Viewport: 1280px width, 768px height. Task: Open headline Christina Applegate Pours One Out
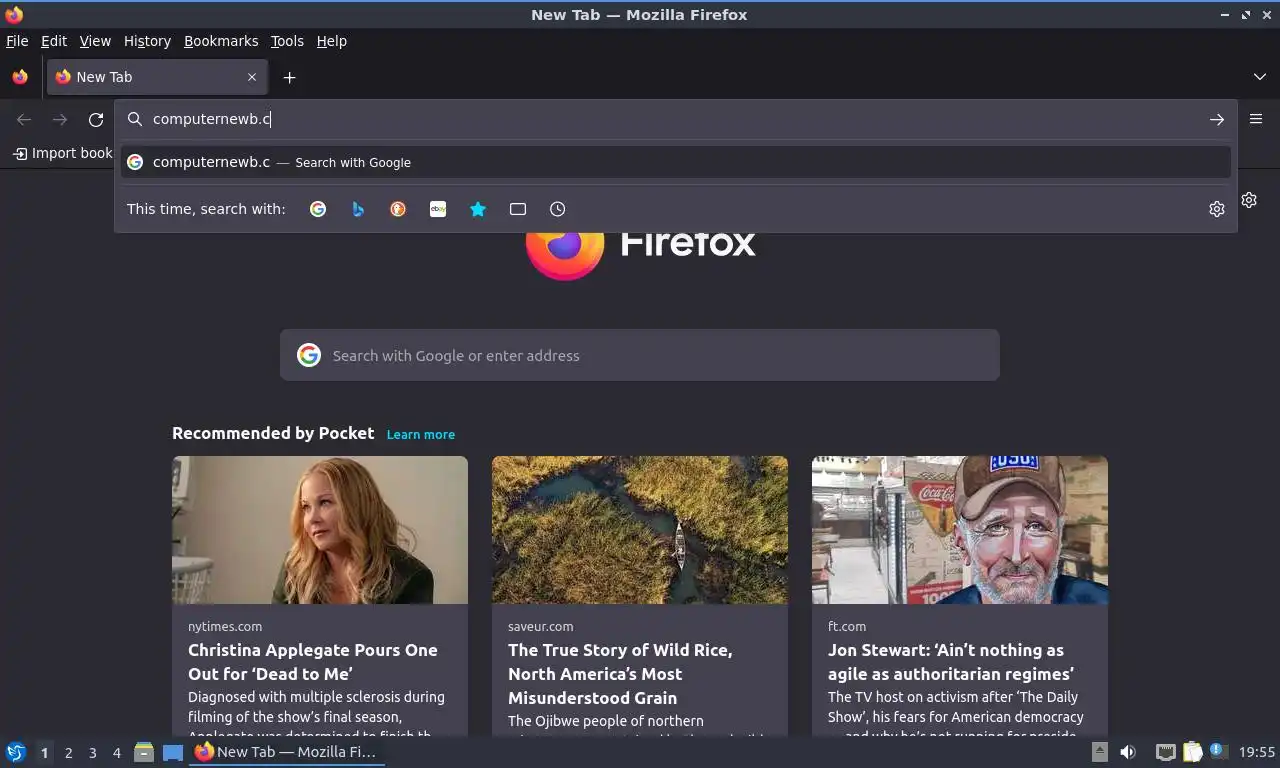pos(313,662)
